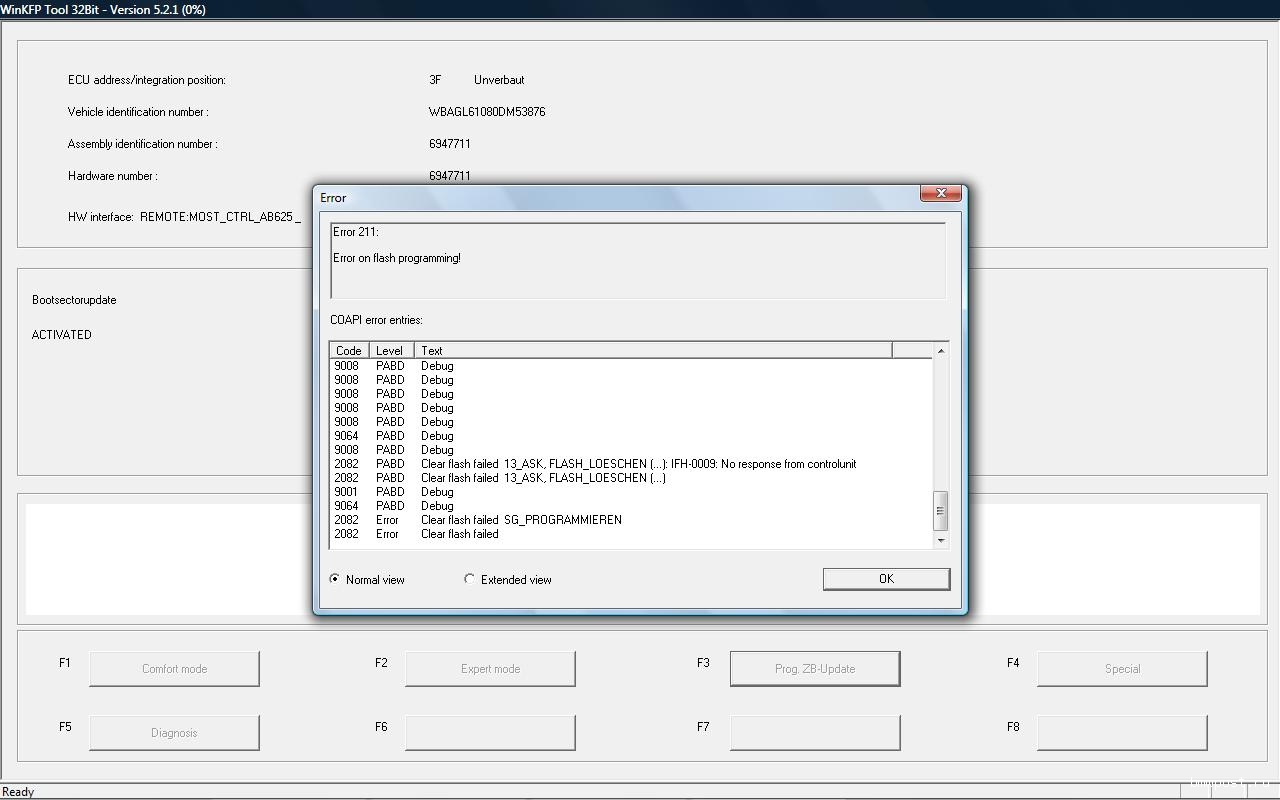Screen dimensions: 1280x800
Task: Sort by the Code column header
Action: coord(349,350)
